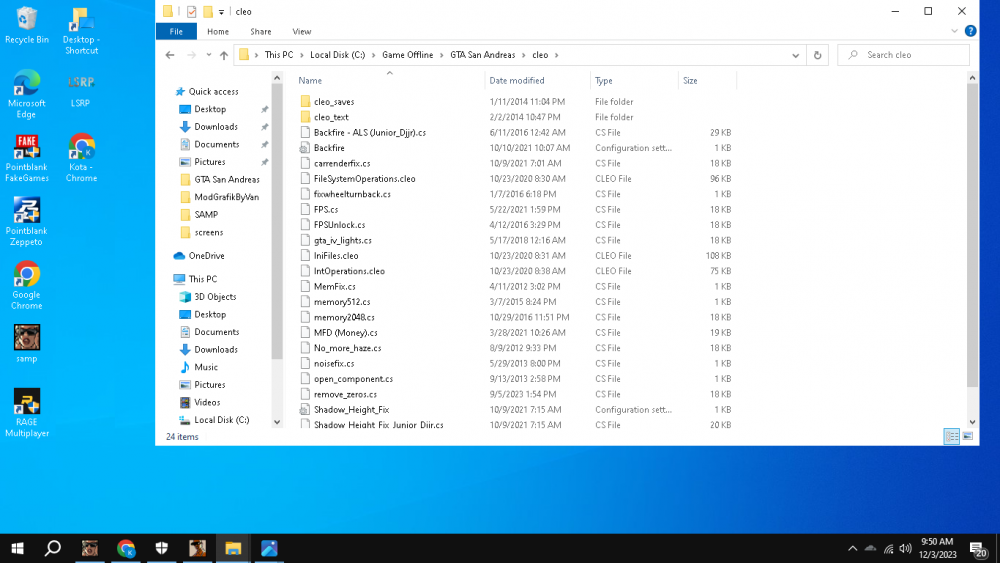Open the Photos app taskbar icon
The image size is (1000, 563).
(269, 548)
